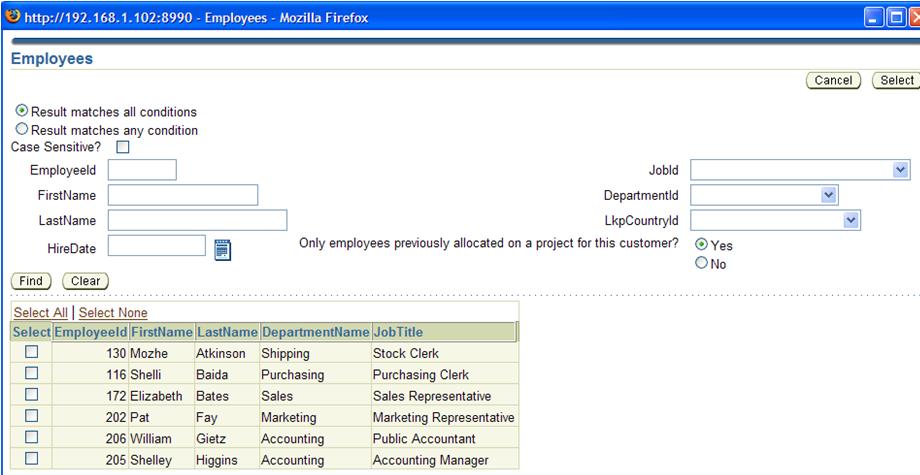Choose No for previously allocated employees

click(x=701, y=263)
